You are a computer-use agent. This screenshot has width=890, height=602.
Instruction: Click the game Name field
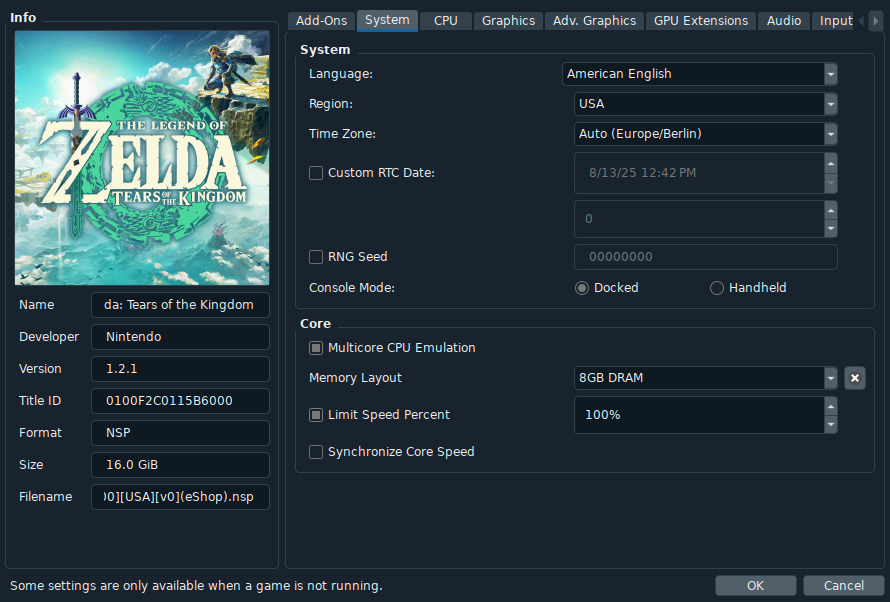180,305
